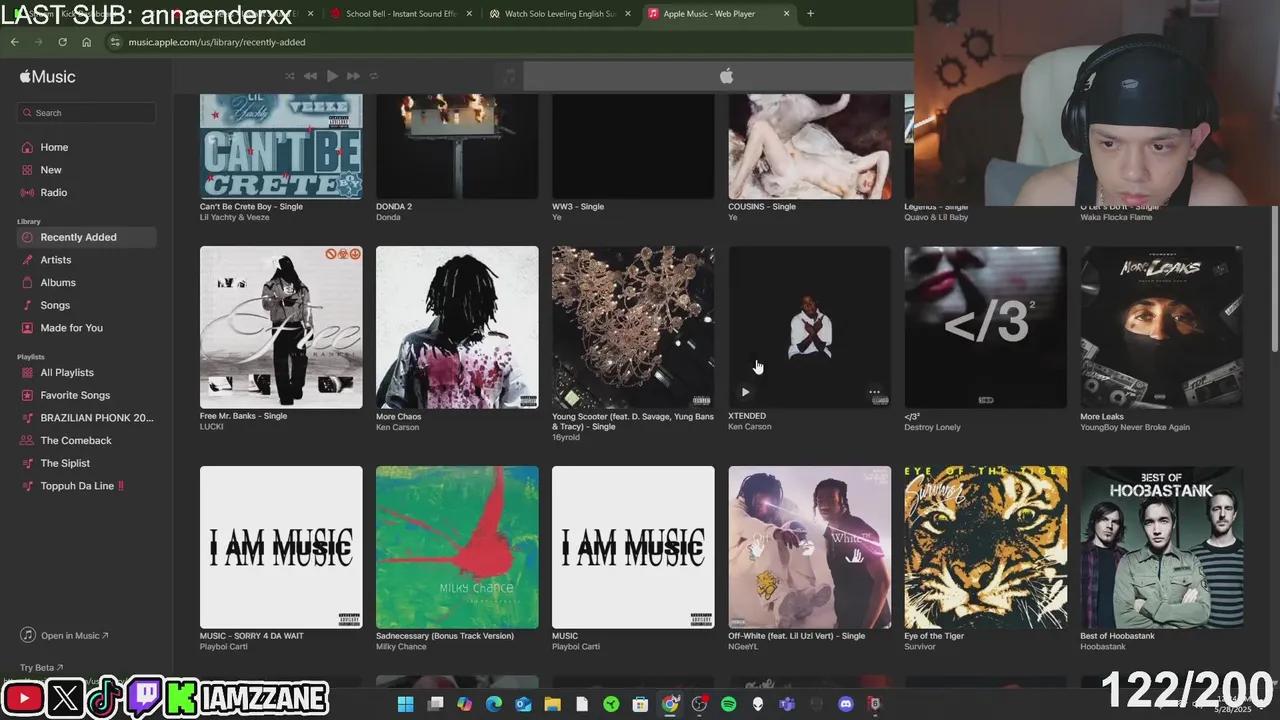Viewport: 1280px width, 720px height.
Task: Click the WW3 - Single title
Action: click(x=578, y=207)
